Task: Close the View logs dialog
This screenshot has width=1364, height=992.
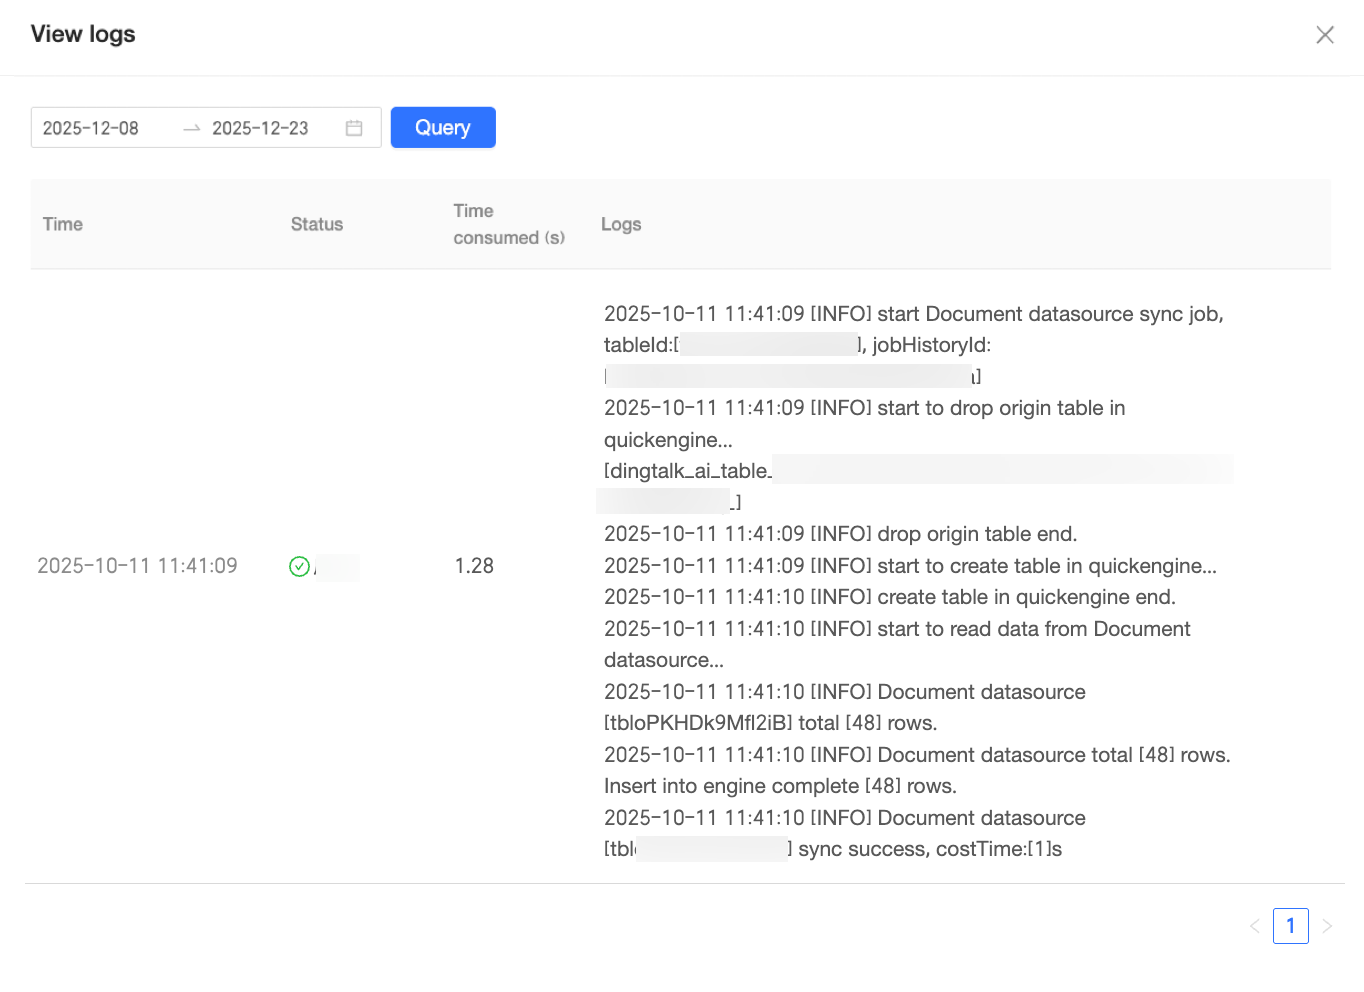Action: coord(1325,35)
